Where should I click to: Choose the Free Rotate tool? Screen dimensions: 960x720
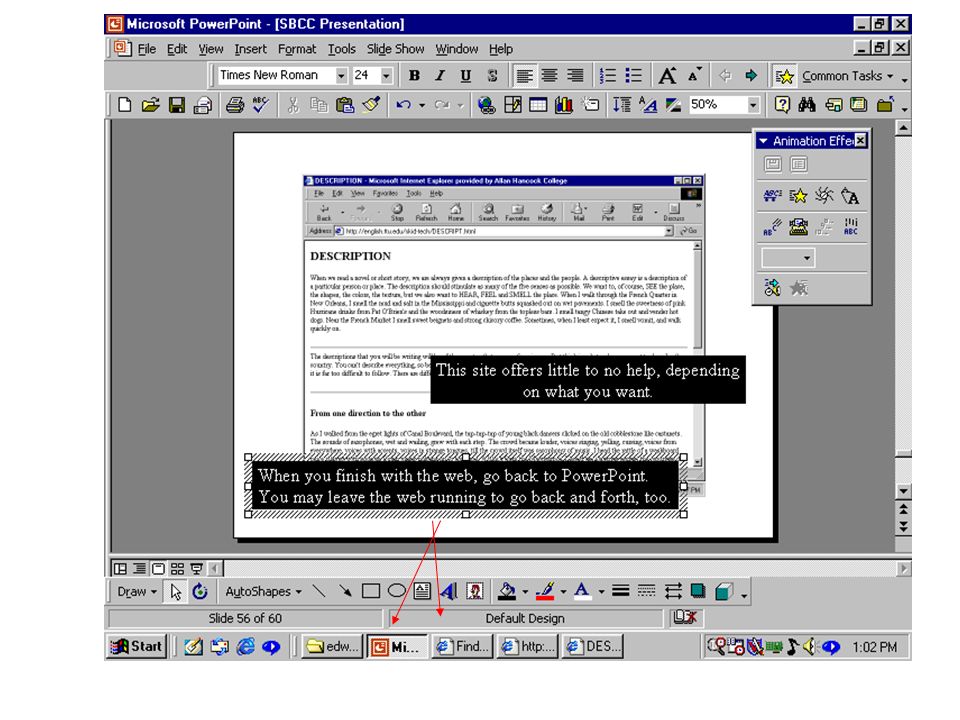coord(200,591)
